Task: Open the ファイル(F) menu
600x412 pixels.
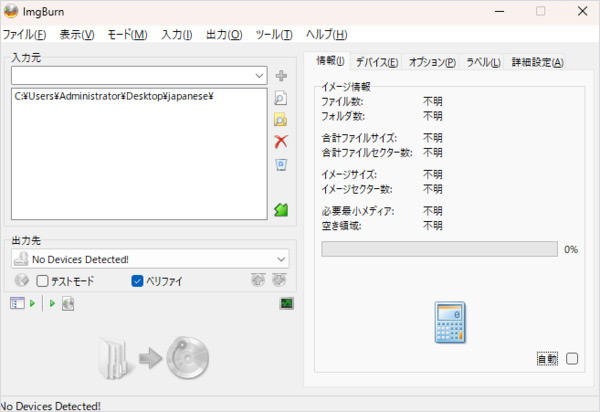Action: [x=24, y=35]
